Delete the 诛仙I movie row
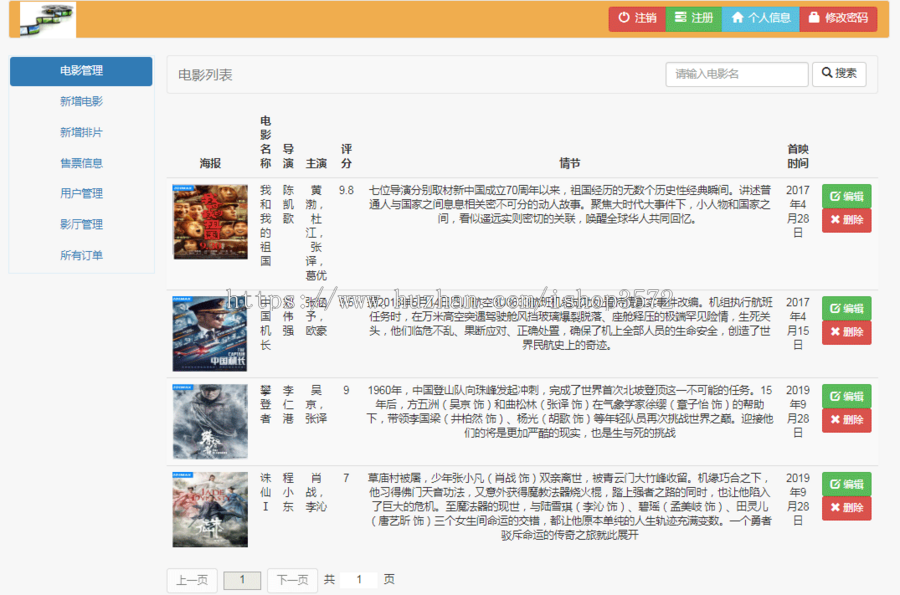Screen dimensions: 900x595 point(847,508)
